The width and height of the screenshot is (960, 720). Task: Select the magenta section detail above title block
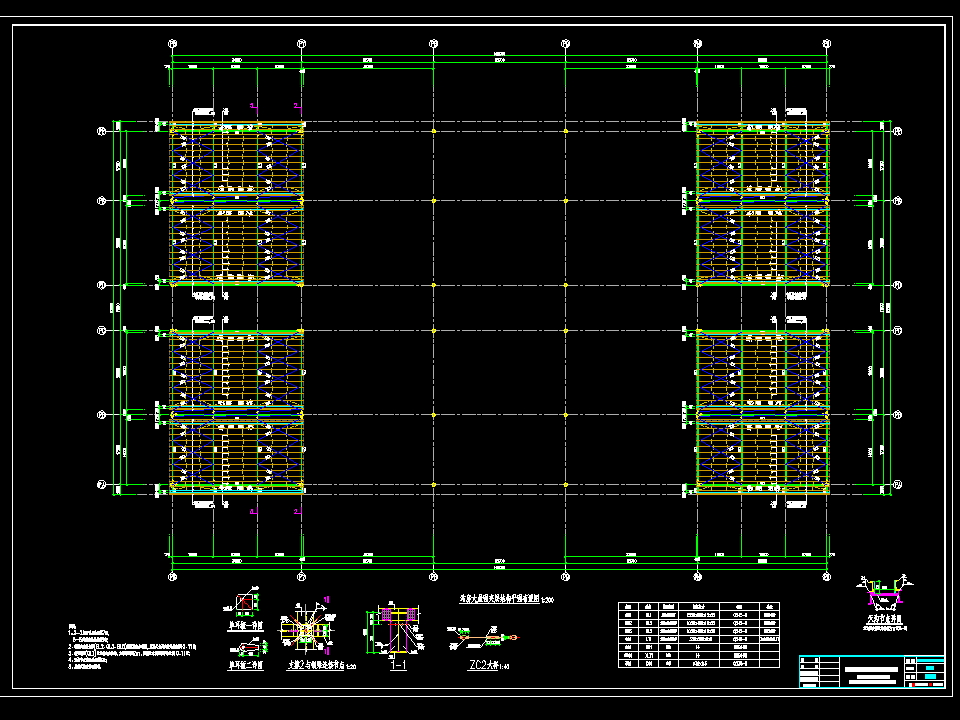click(883, 594)
